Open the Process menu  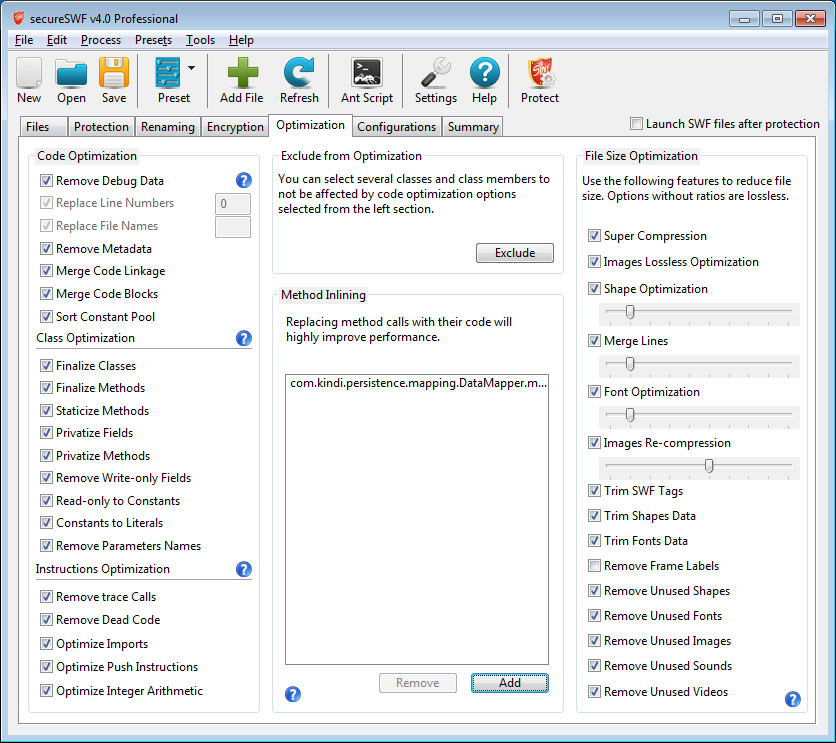[101, 40]
